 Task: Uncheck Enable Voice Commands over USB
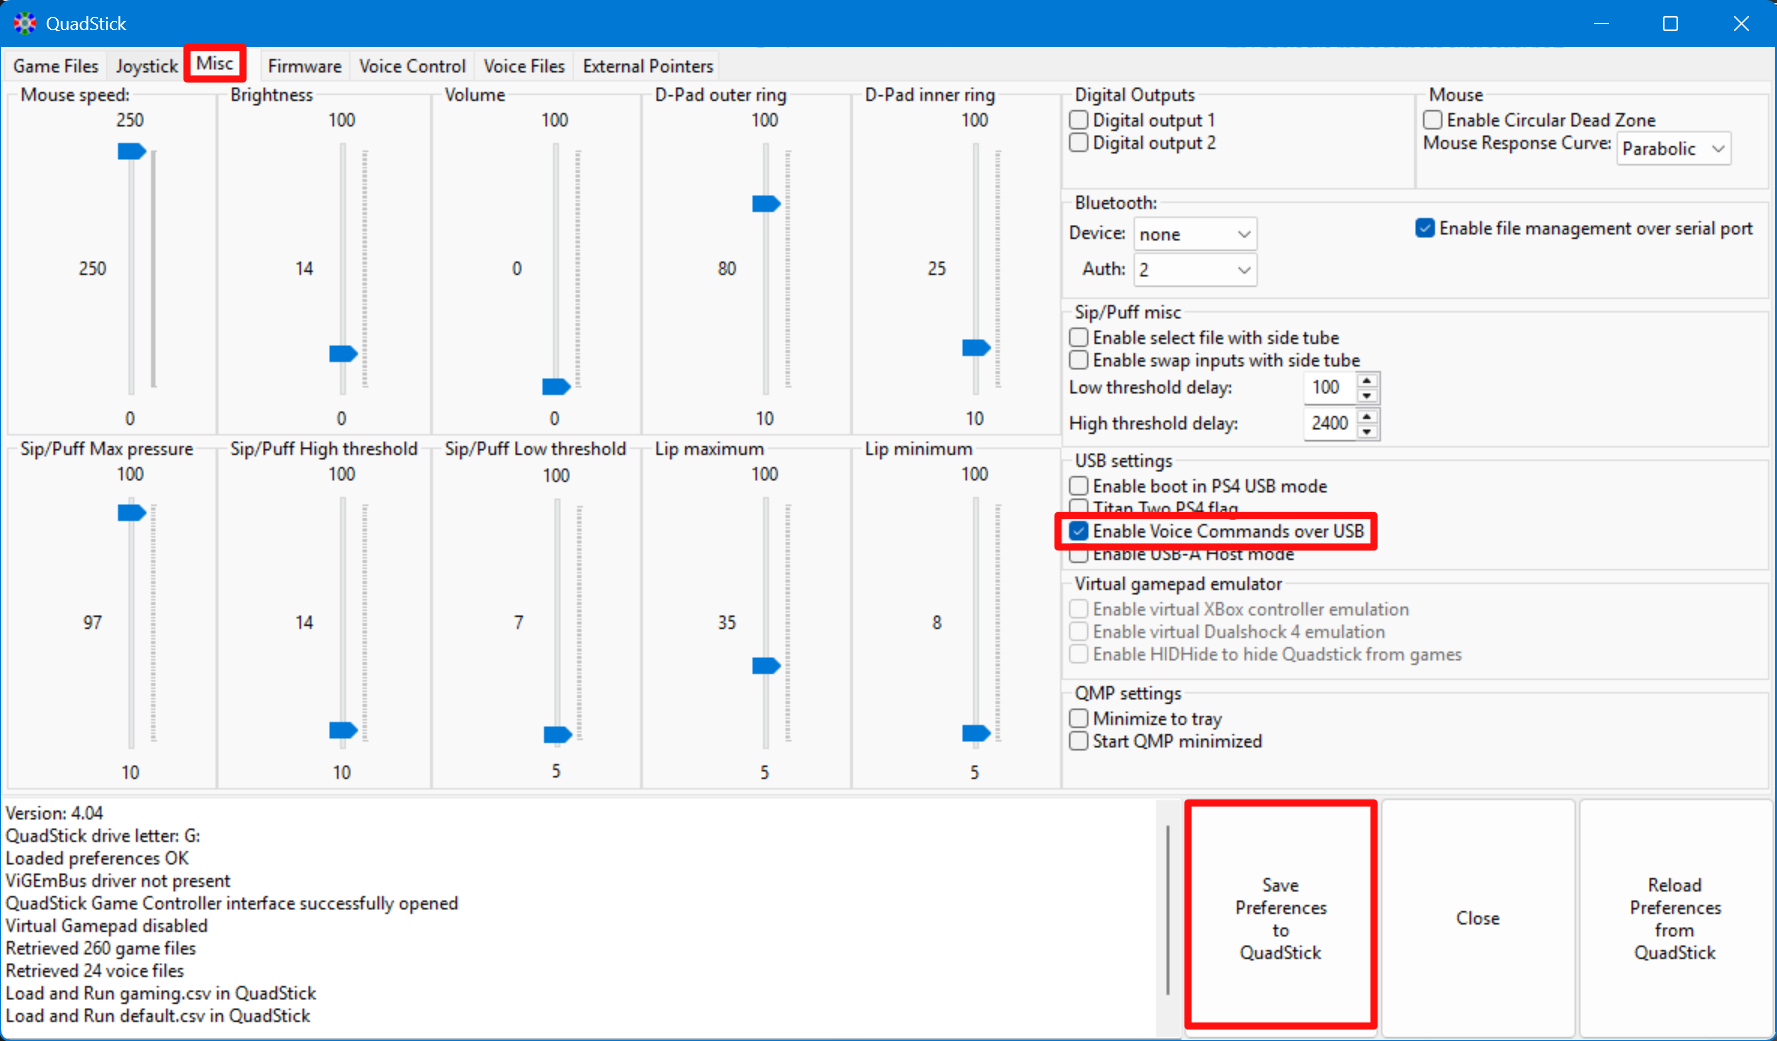click(1079, 531)
